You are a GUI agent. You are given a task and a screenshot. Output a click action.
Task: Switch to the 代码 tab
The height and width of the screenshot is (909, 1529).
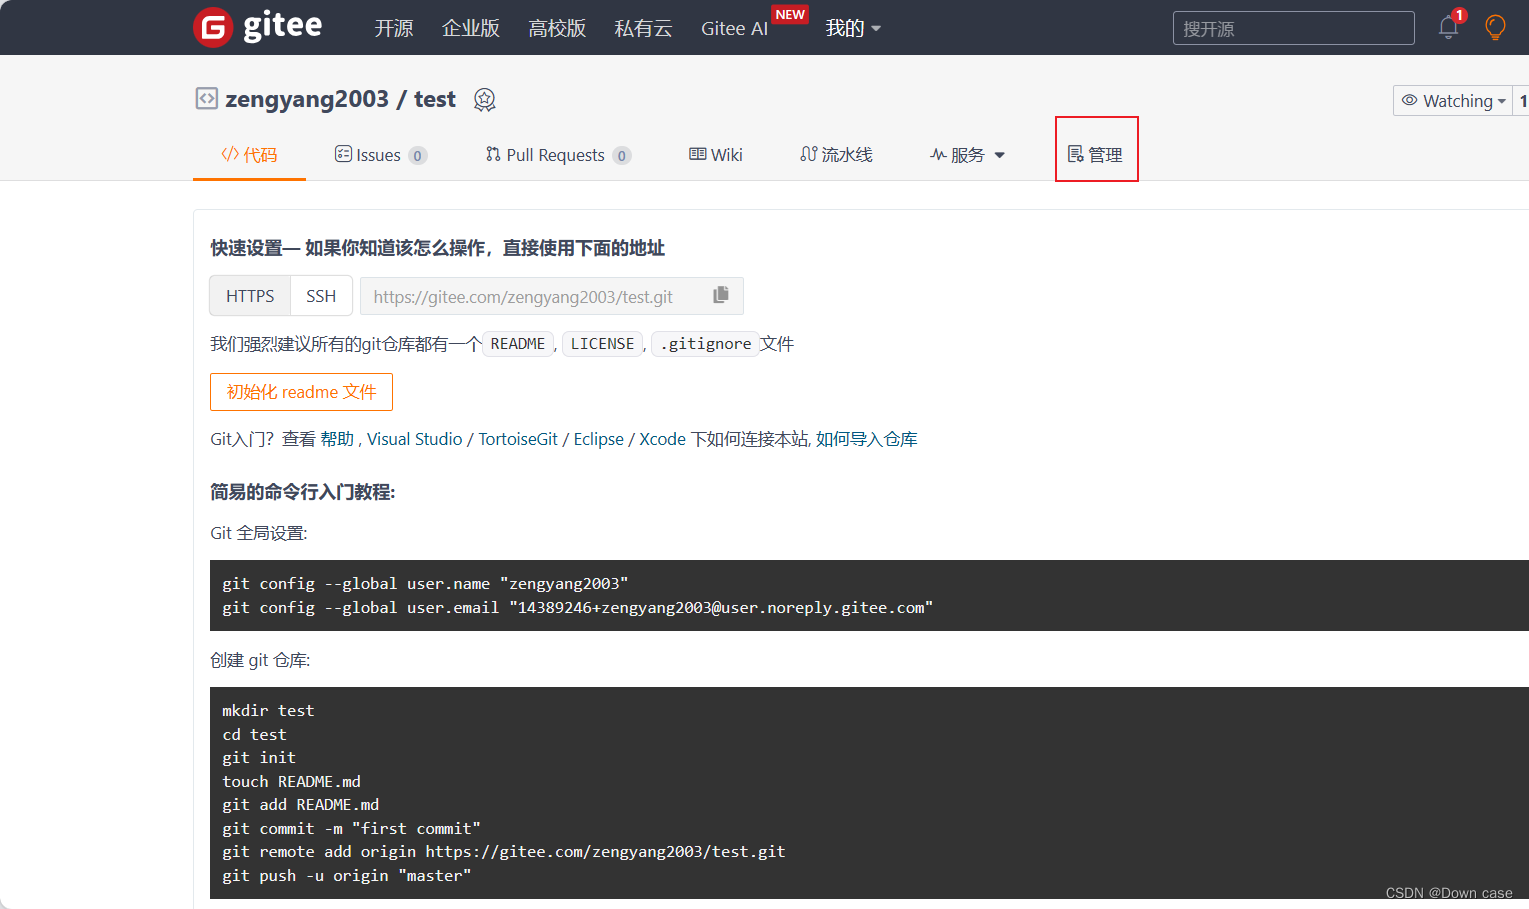tap(249, 155)
